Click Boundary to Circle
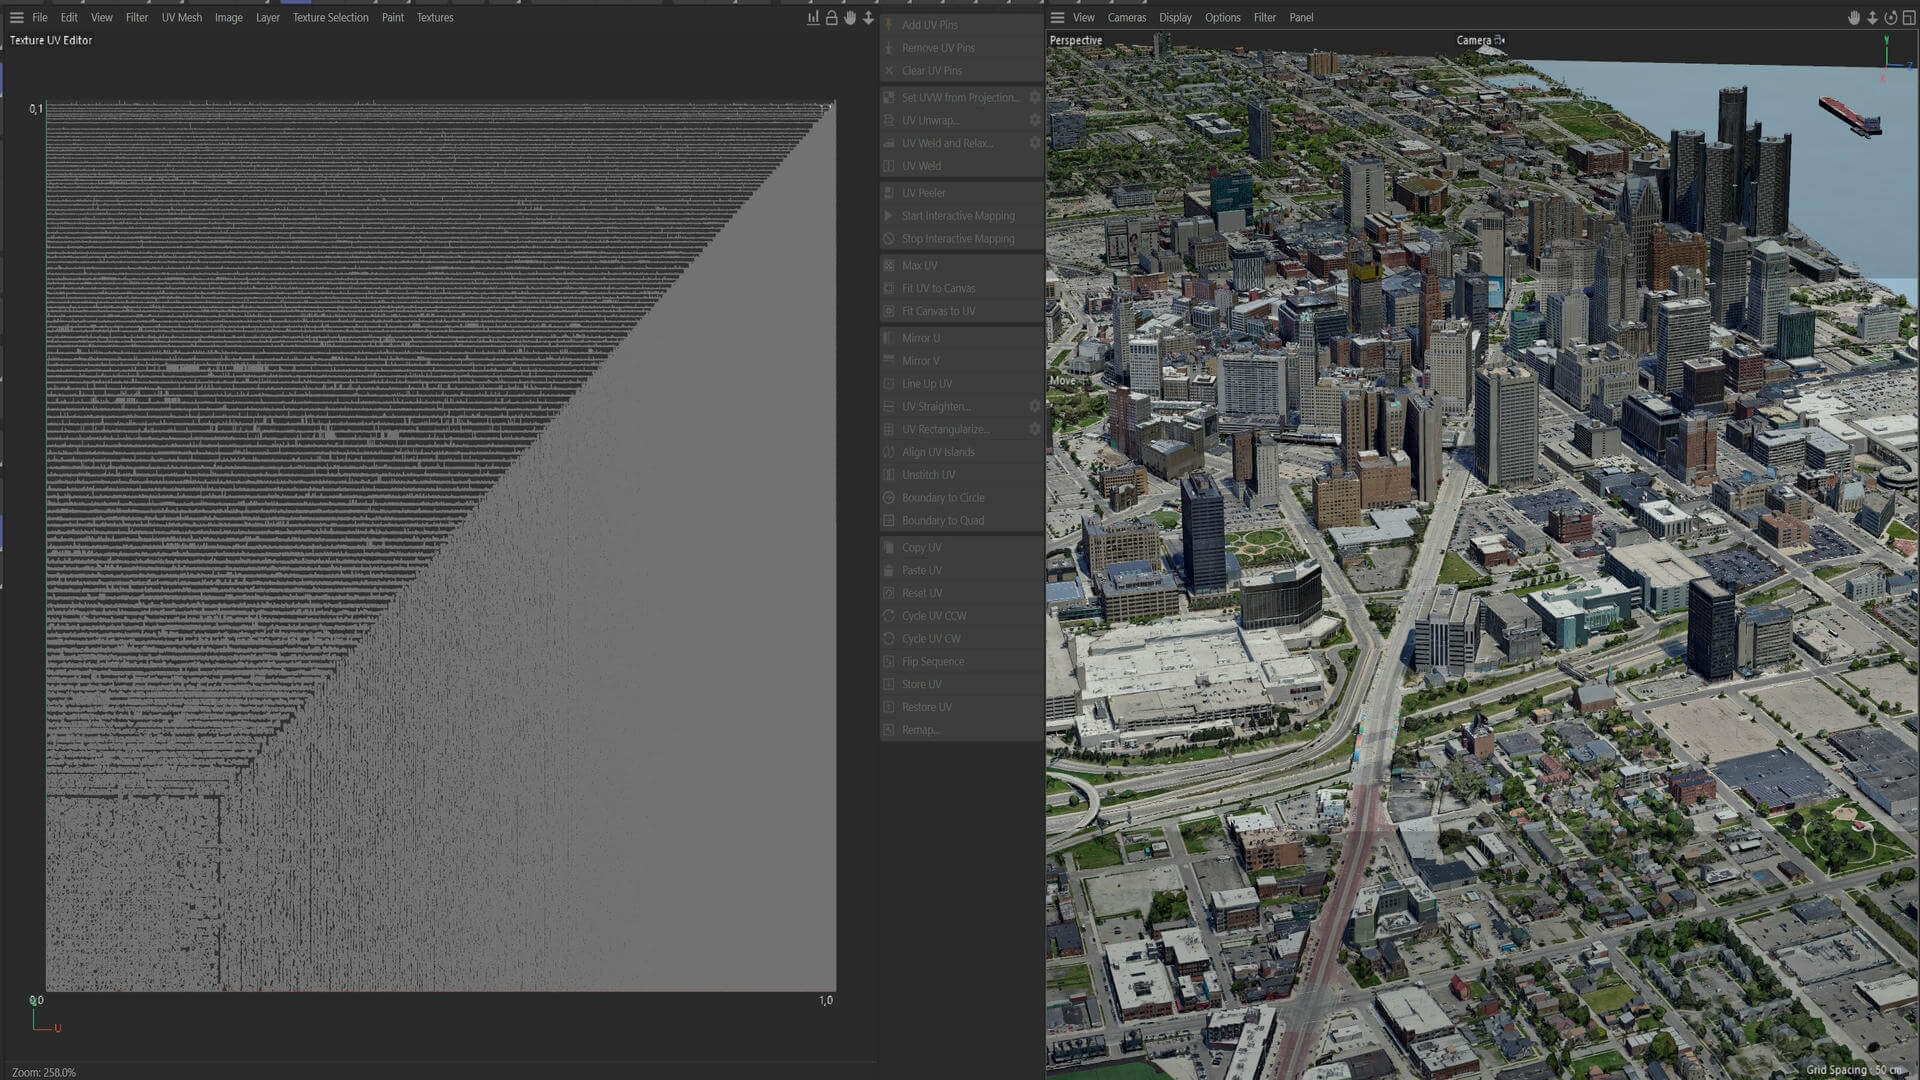Image resolution: width=1920 pixels, height=1080 pixels. [x=961, y=498]
